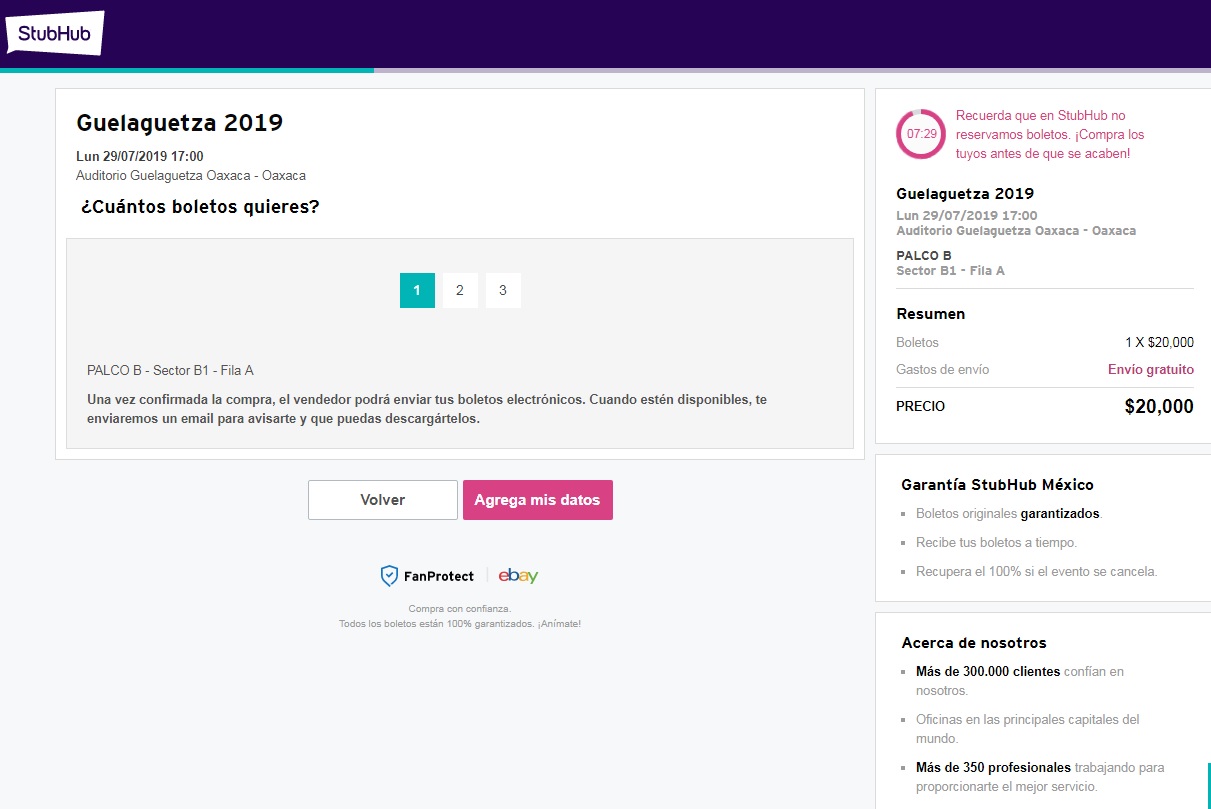Click Recupera el 100% si se cancela item
This screenshot has width=1211, height=809.
[1036, 572]
